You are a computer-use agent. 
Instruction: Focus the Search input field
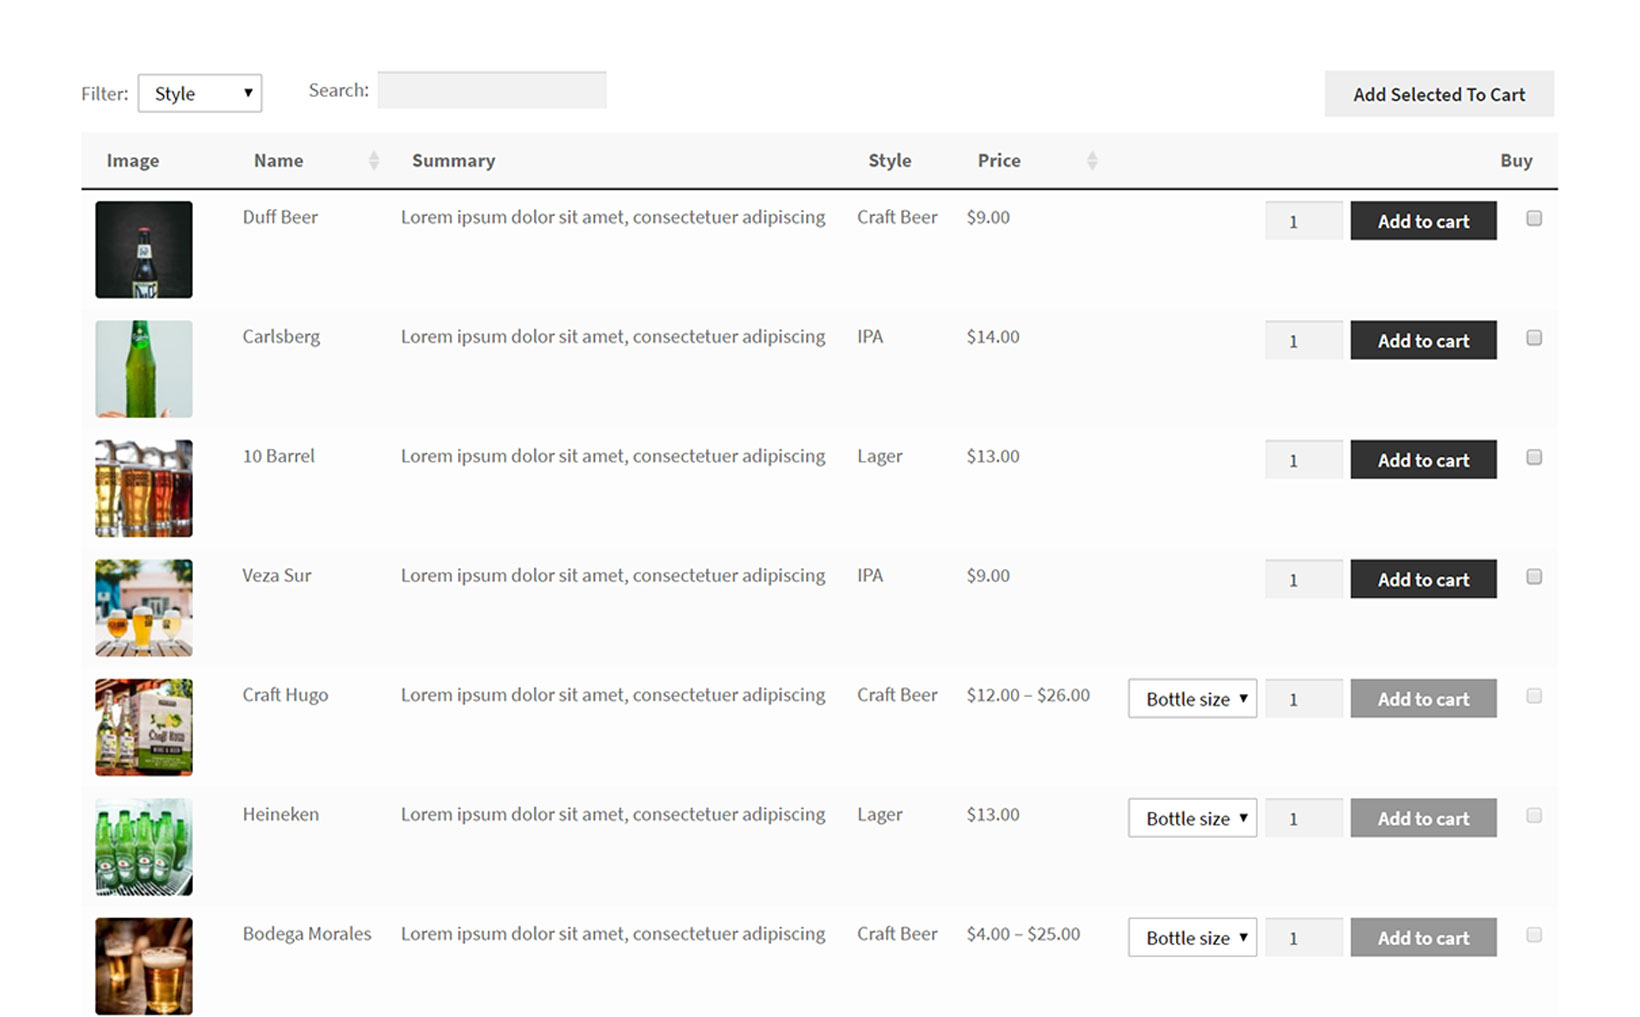tap(491, 90)
